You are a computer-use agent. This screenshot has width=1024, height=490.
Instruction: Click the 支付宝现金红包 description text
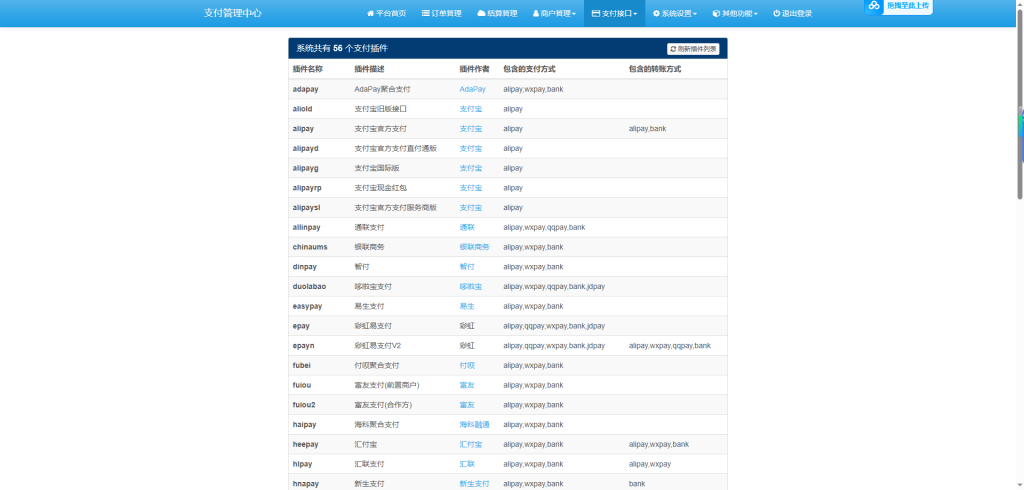point(381,188)
